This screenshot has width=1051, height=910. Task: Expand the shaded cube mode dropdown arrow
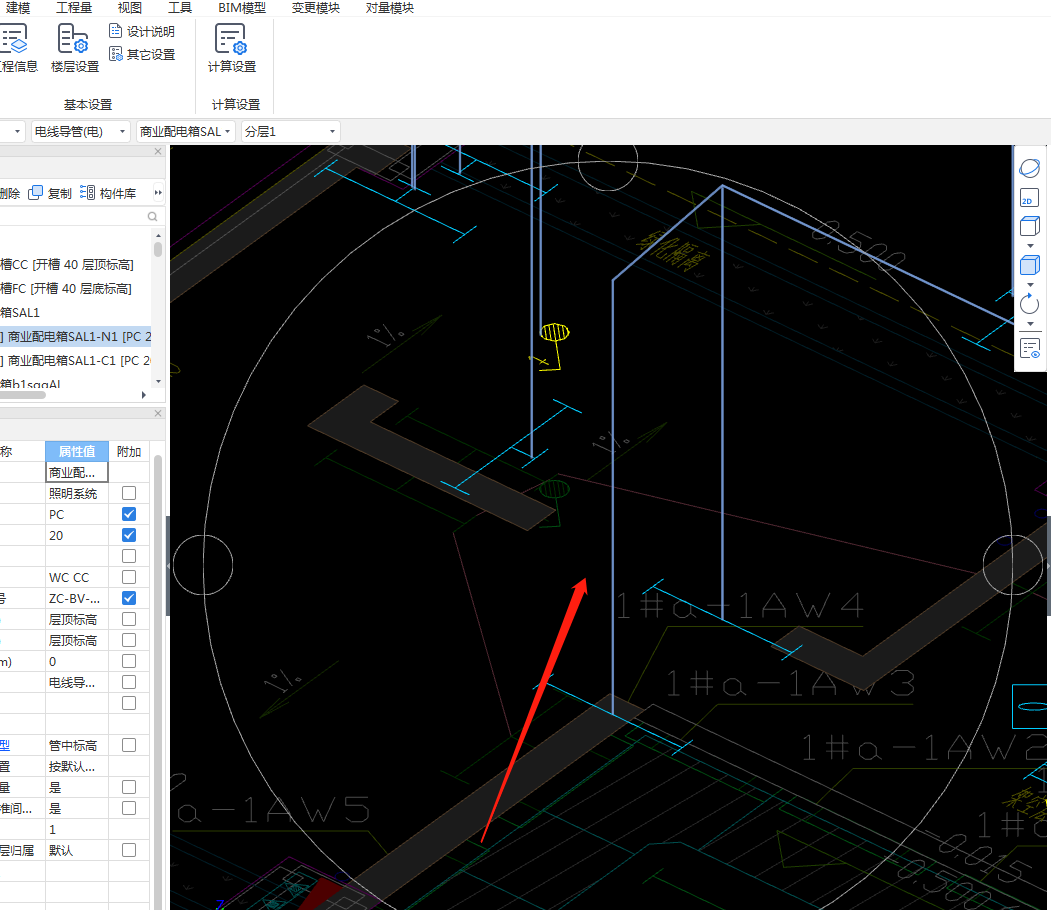1030,285
